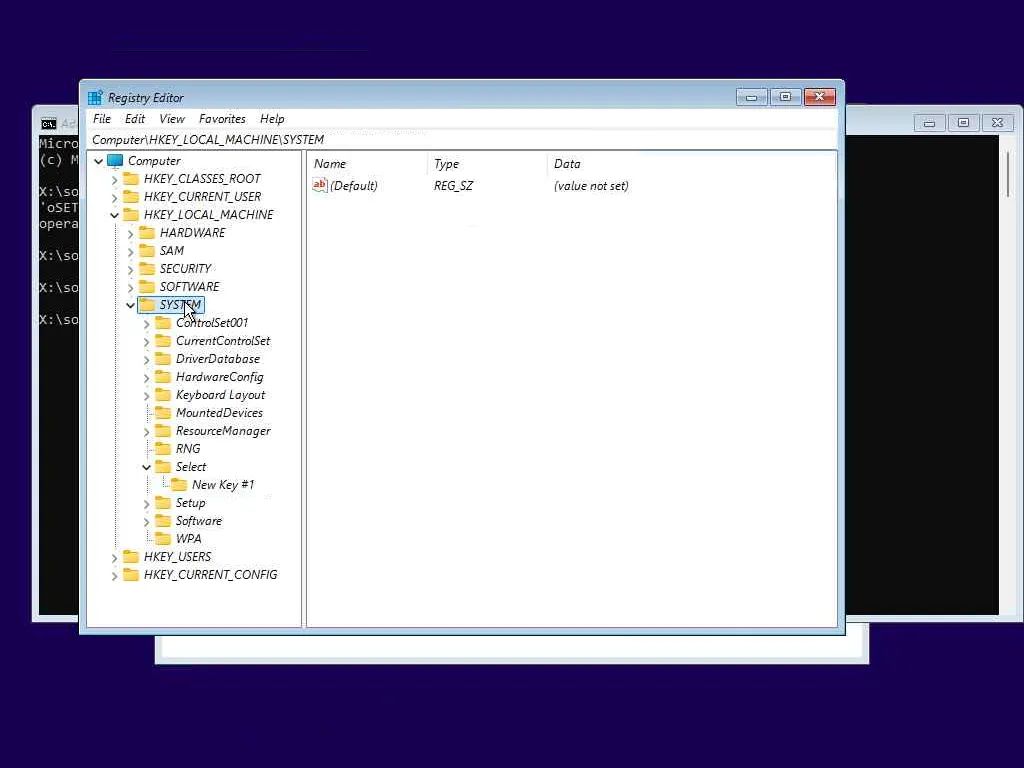Screen dimensions: 1024x768
Task: Click the HKEY_CURRENT_USER folder icon
Action: tap(131, 197)
